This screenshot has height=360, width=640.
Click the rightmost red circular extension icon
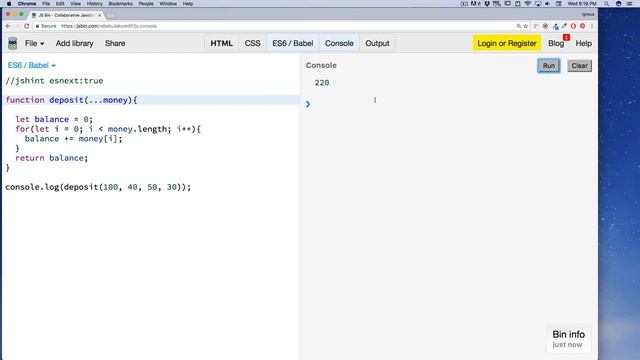[x=582, y=26]
